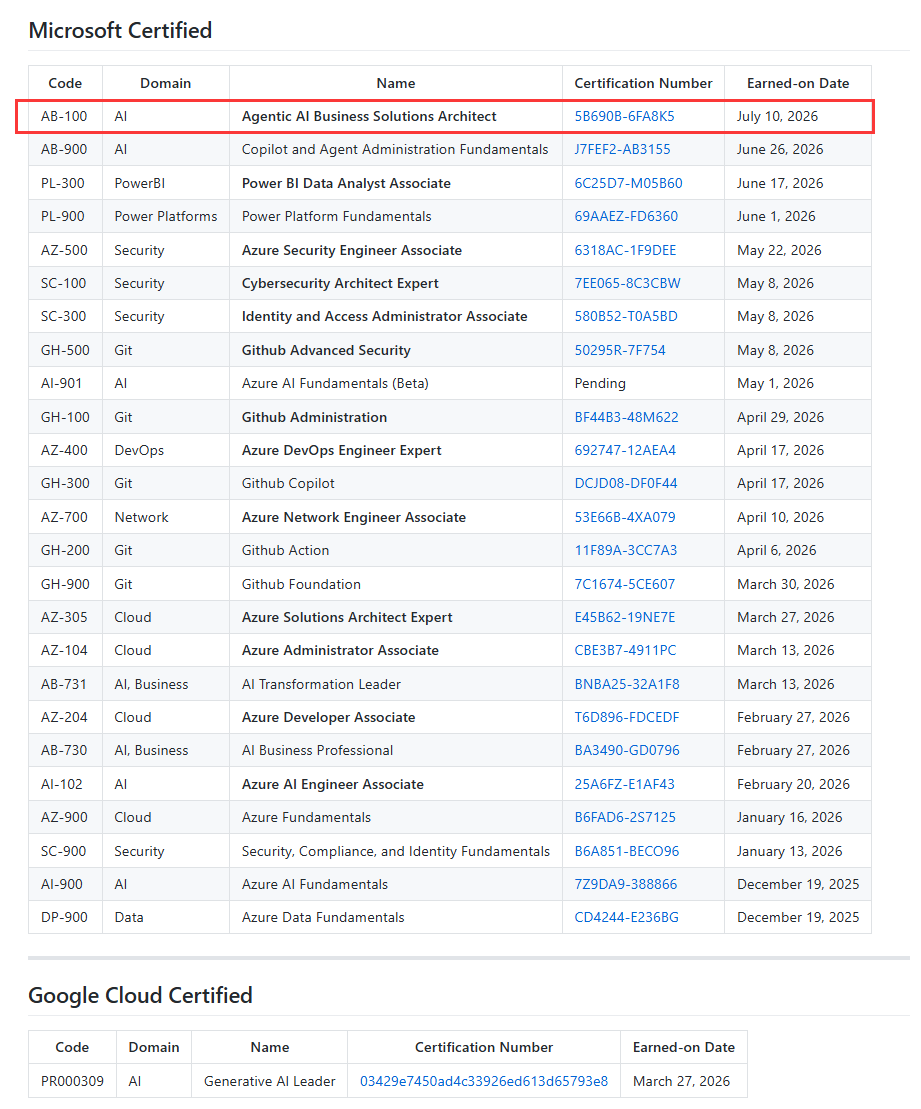
Task: Open certification link CD4244-E236BG
Action: 626,917
